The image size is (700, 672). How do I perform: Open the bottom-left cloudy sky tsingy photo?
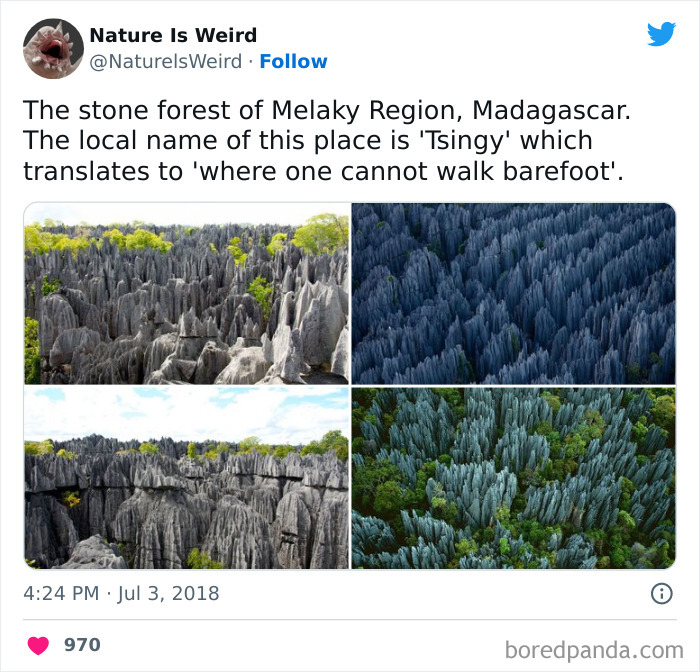tap(187, 478)
